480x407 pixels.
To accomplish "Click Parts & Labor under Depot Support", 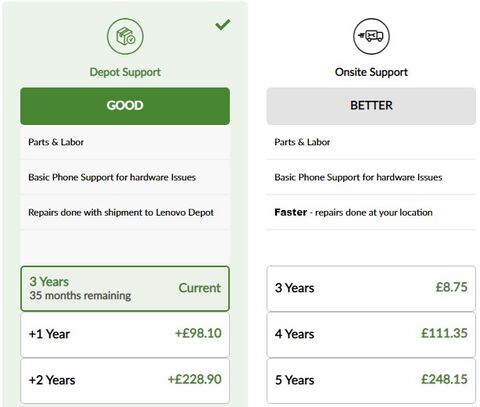I will (x=56, y=142).
